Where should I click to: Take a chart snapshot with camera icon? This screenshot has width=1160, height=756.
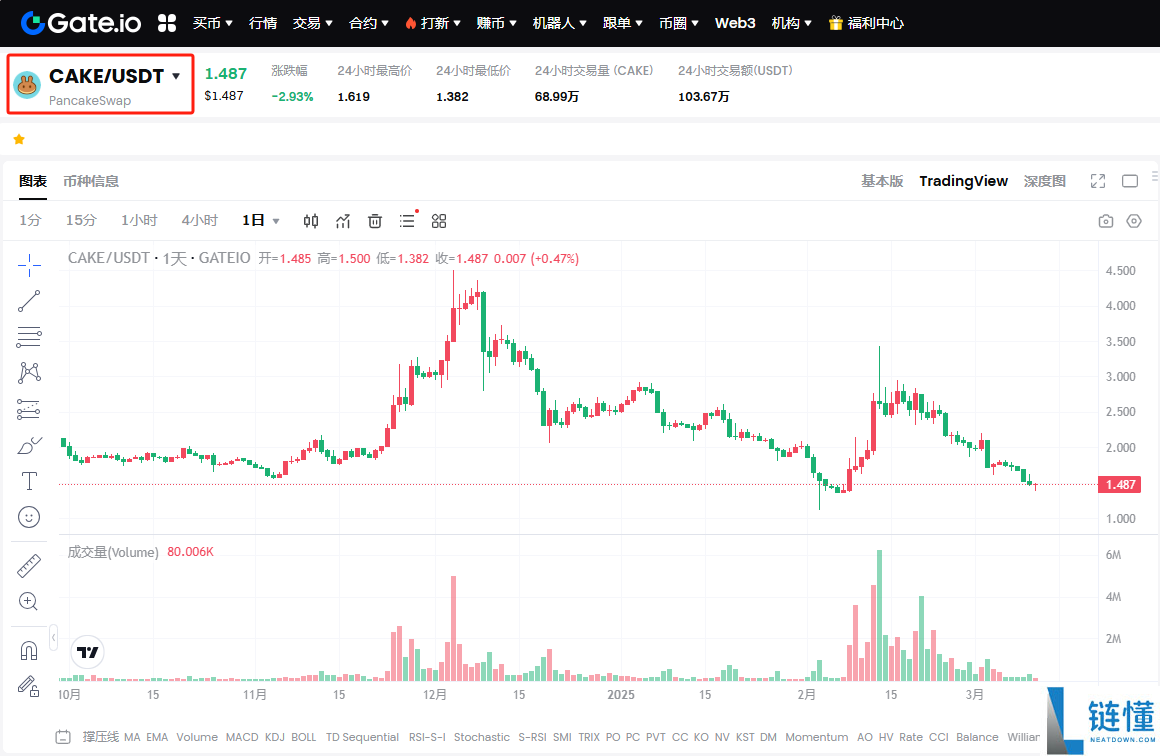(x=1105, y=221)
